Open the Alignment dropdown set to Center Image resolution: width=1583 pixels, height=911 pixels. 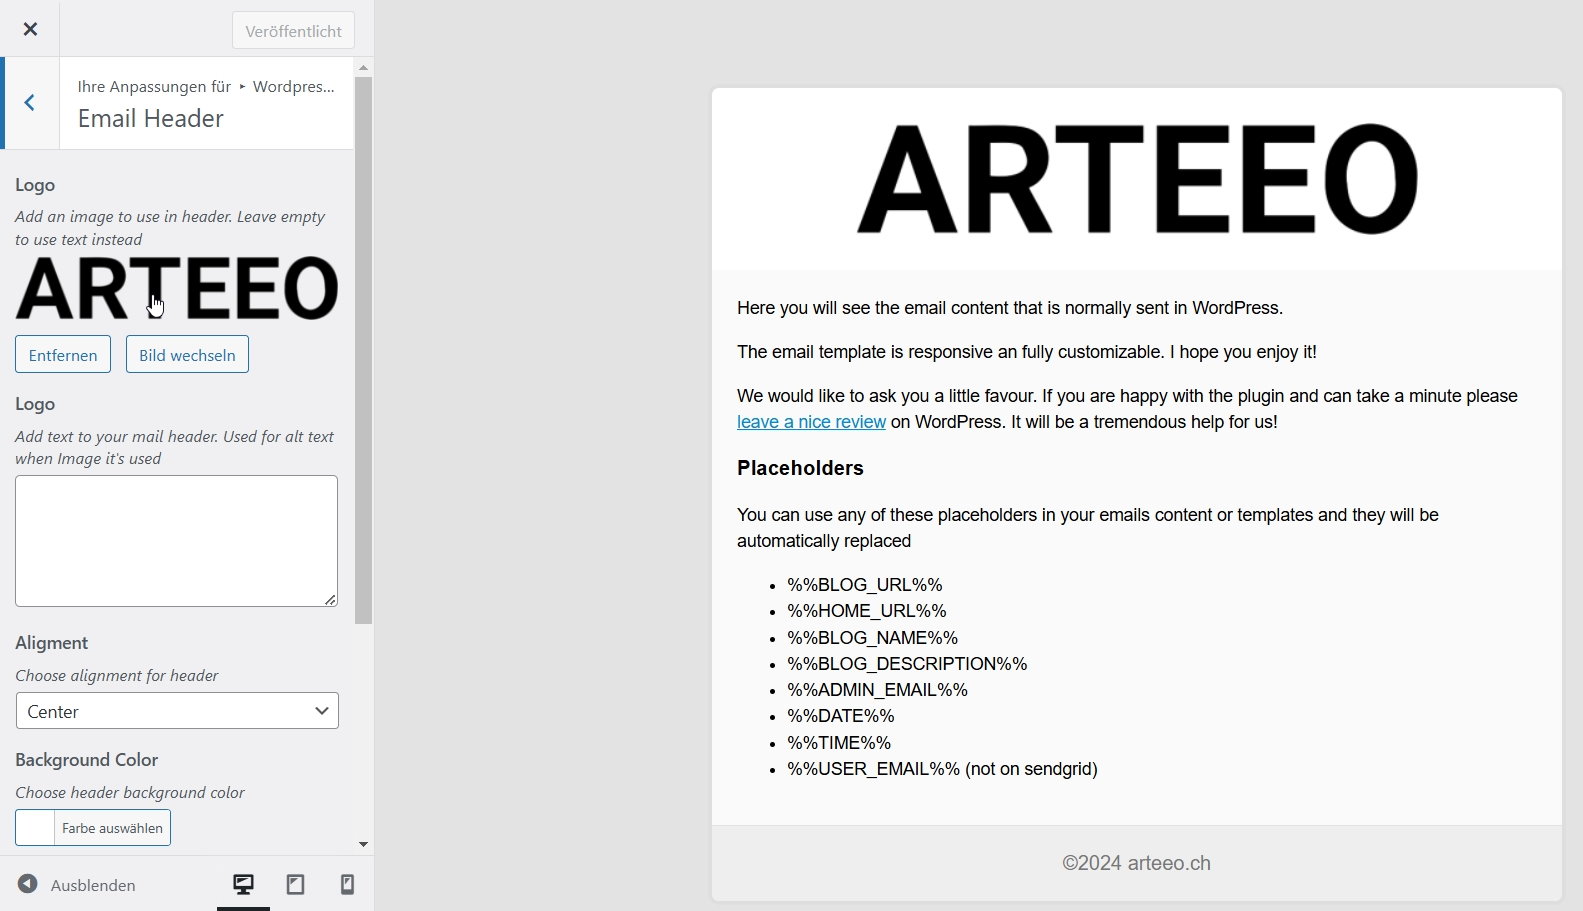177,711
